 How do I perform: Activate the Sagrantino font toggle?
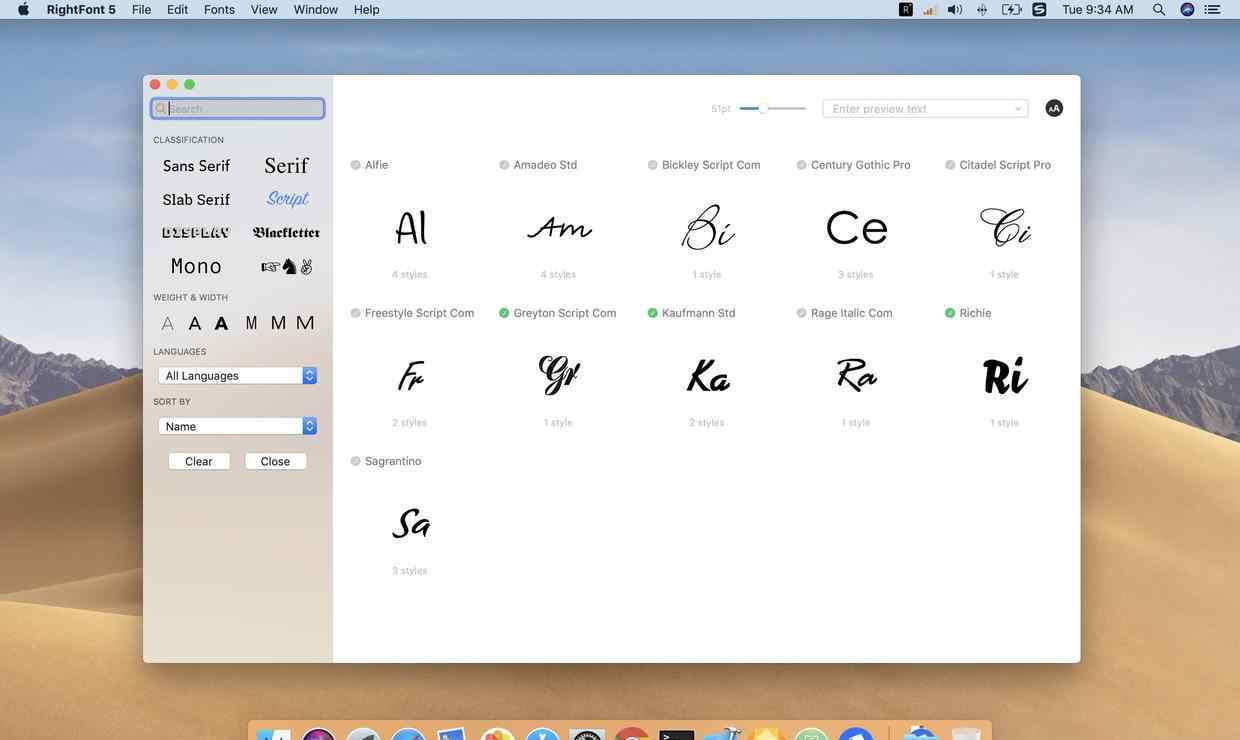(355, 461)
